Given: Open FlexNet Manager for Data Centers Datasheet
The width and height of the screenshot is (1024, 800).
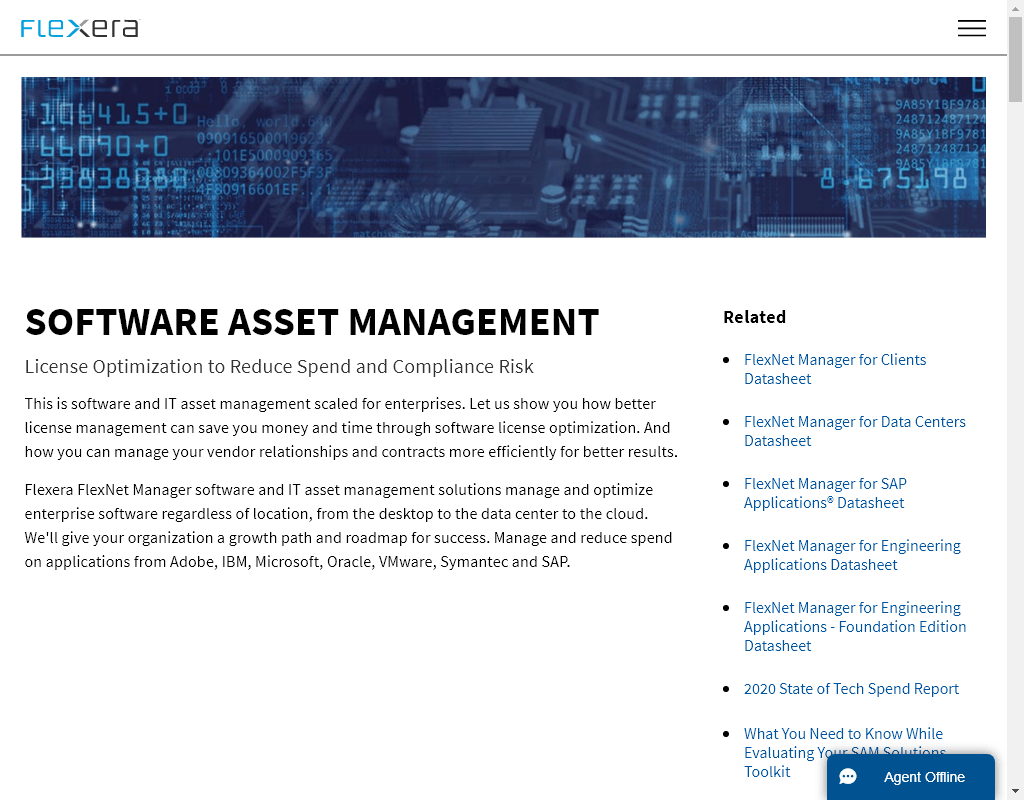Looking at the screenshot, I should click(854, 431).
